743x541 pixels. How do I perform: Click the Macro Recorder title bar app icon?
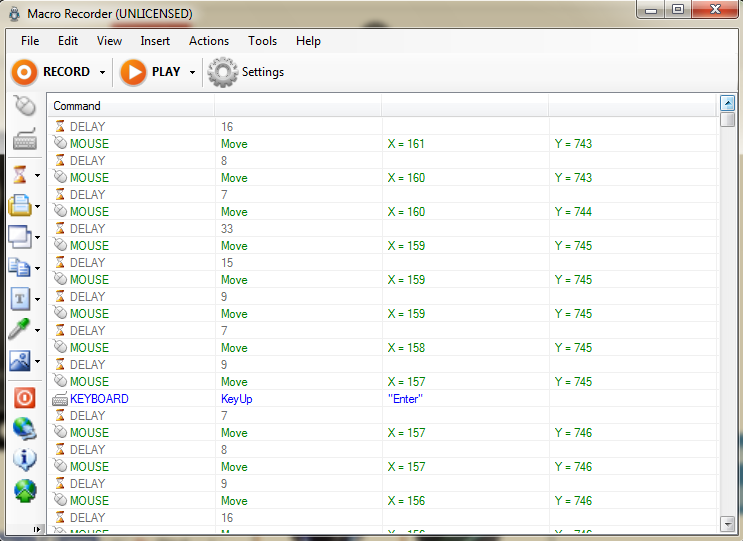tap(15, 13)
